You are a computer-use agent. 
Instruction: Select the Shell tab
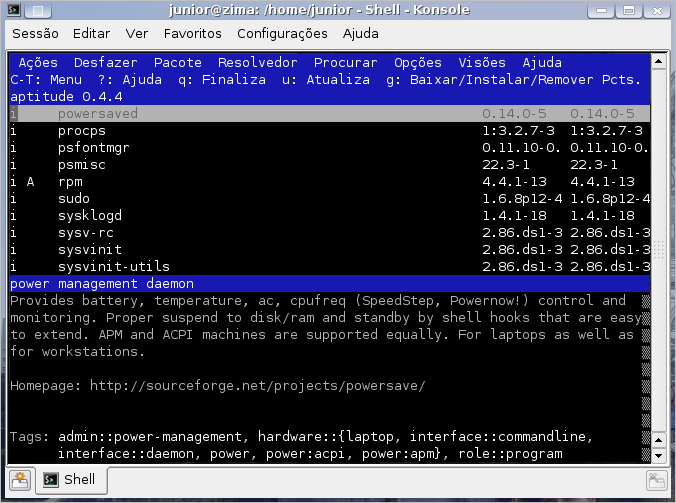pos(71,479)
